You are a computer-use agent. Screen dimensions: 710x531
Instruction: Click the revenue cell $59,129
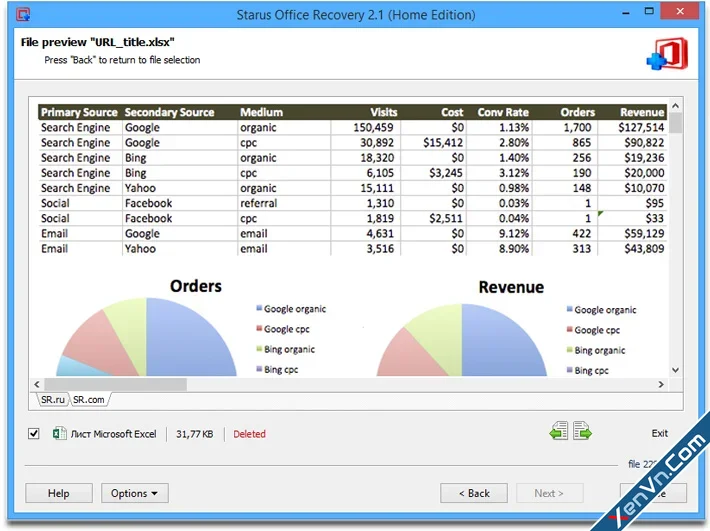[x=644, y=234]
